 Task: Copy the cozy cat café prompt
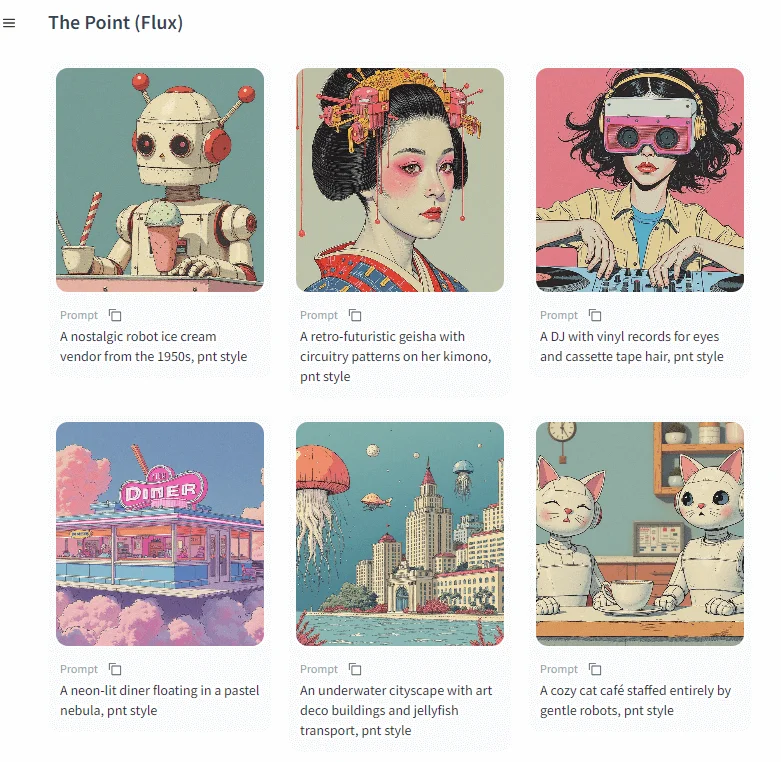tap(595, 669)
